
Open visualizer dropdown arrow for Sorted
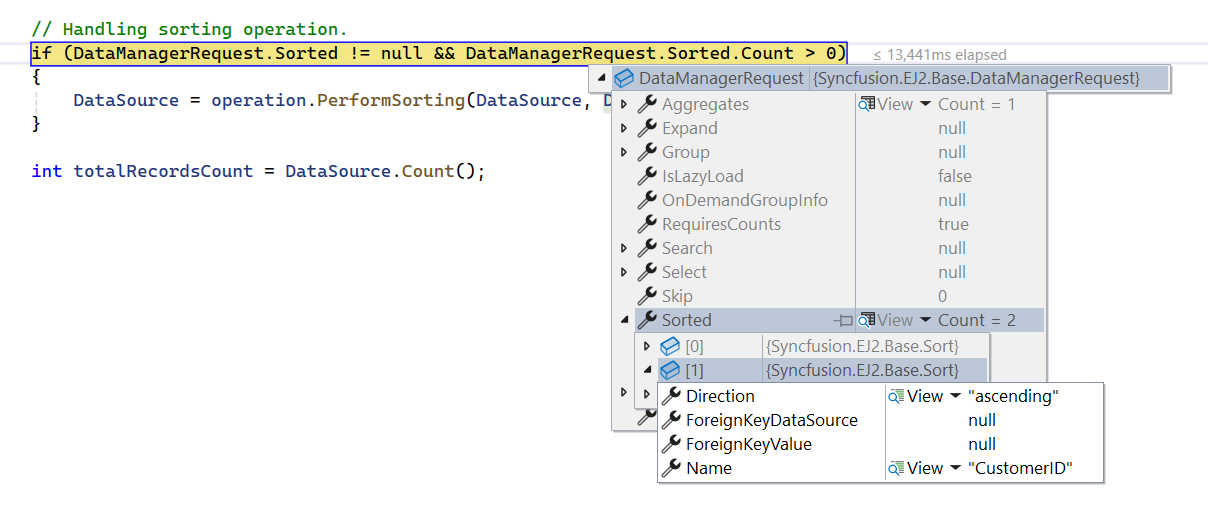click(925, 320)
